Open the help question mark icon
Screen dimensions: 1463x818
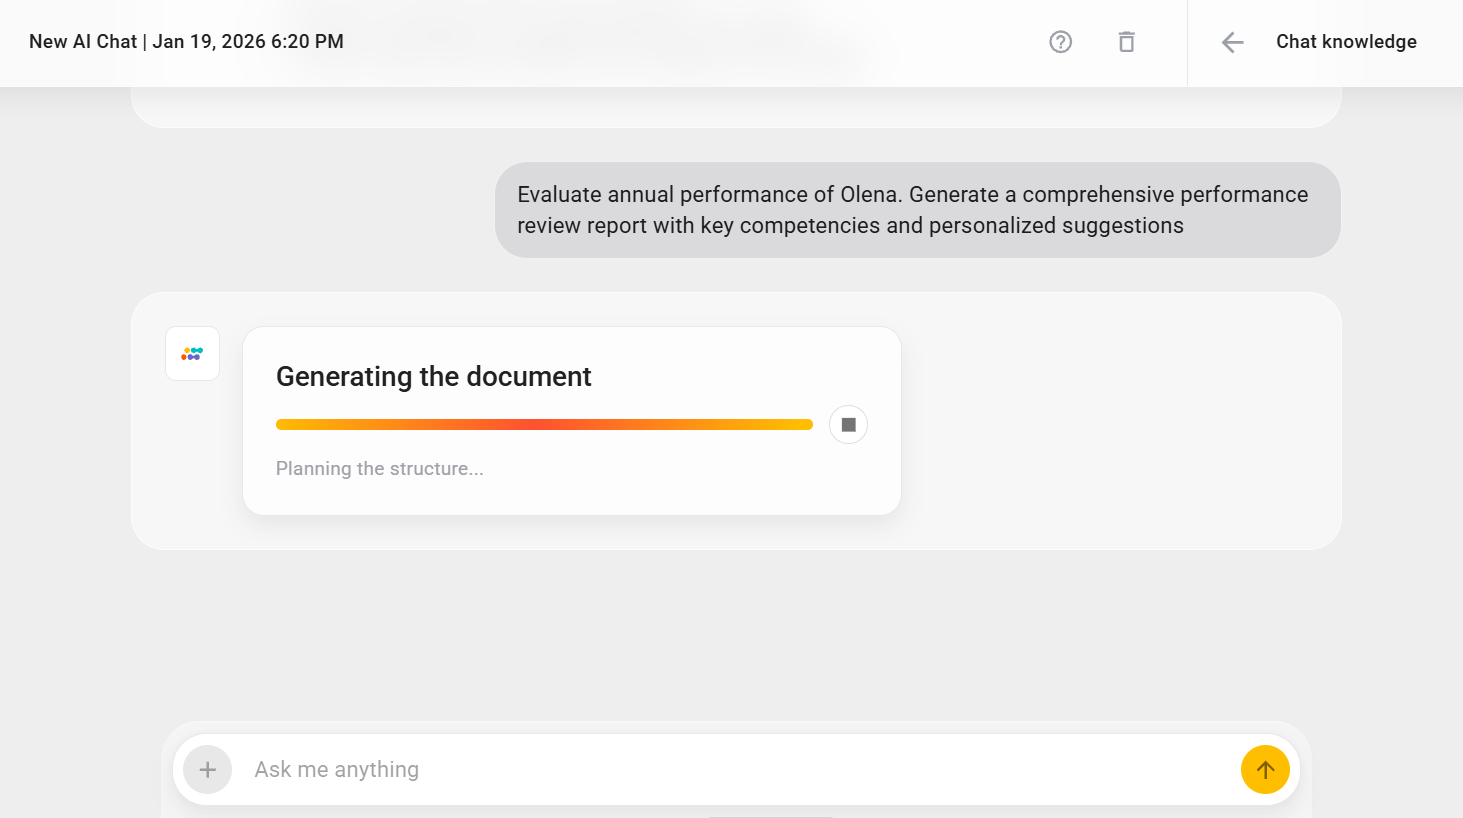[1060, 42]
